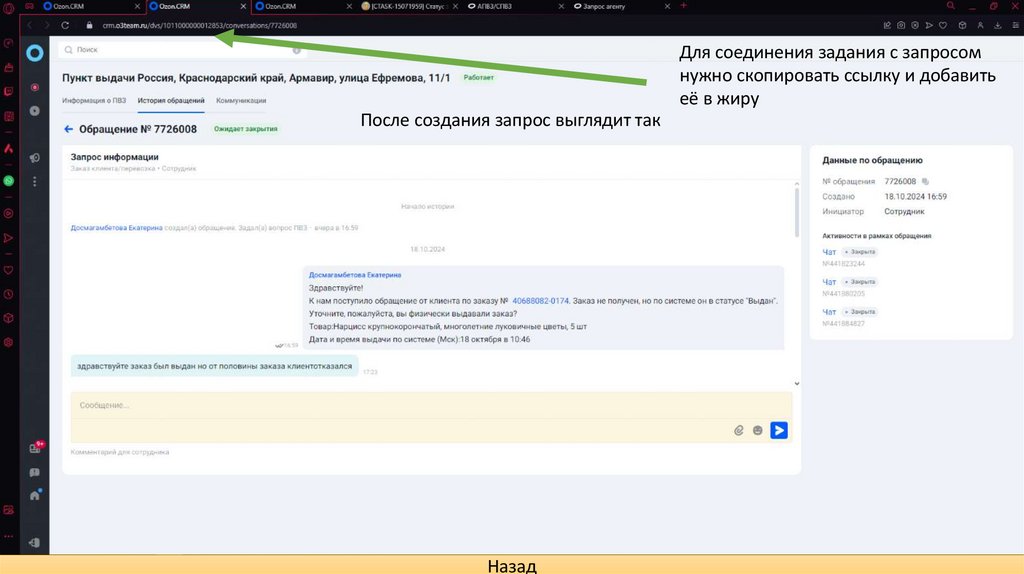Screen dimensions: 1024x574
Task: Open the settings gear in browser sidebar
Action: click(x=8, y=342)
